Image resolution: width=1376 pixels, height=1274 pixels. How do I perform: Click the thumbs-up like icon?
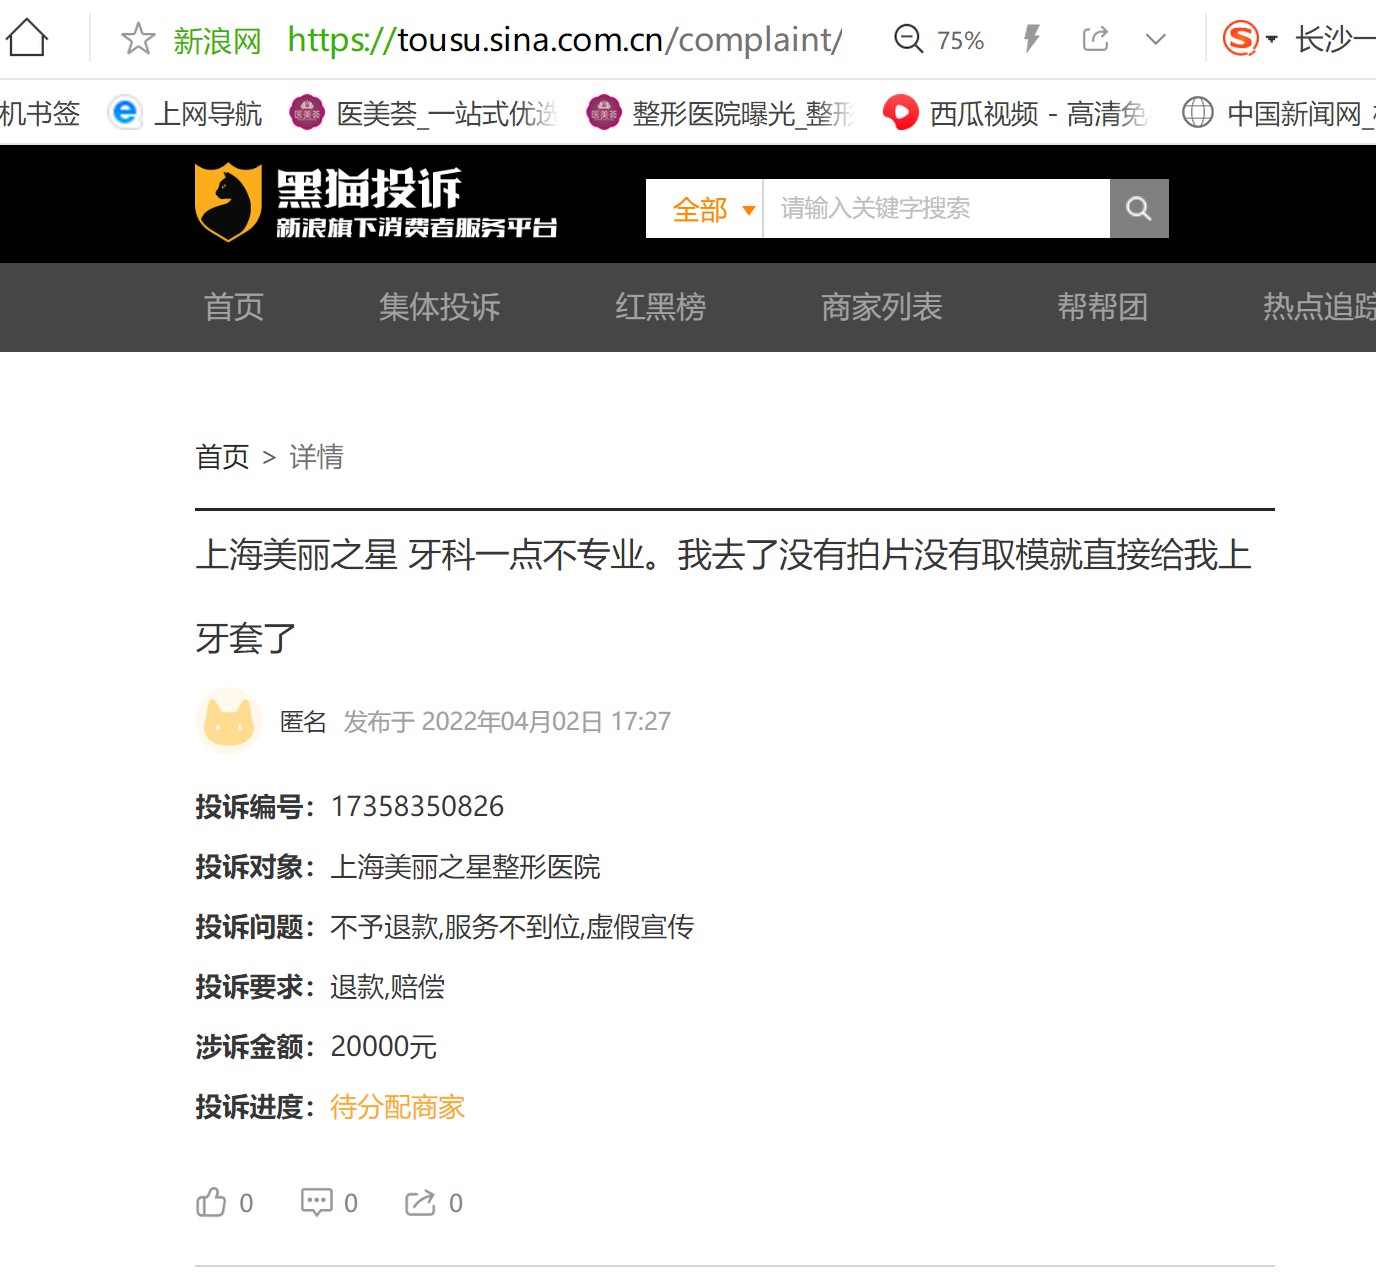[211, 1202]
